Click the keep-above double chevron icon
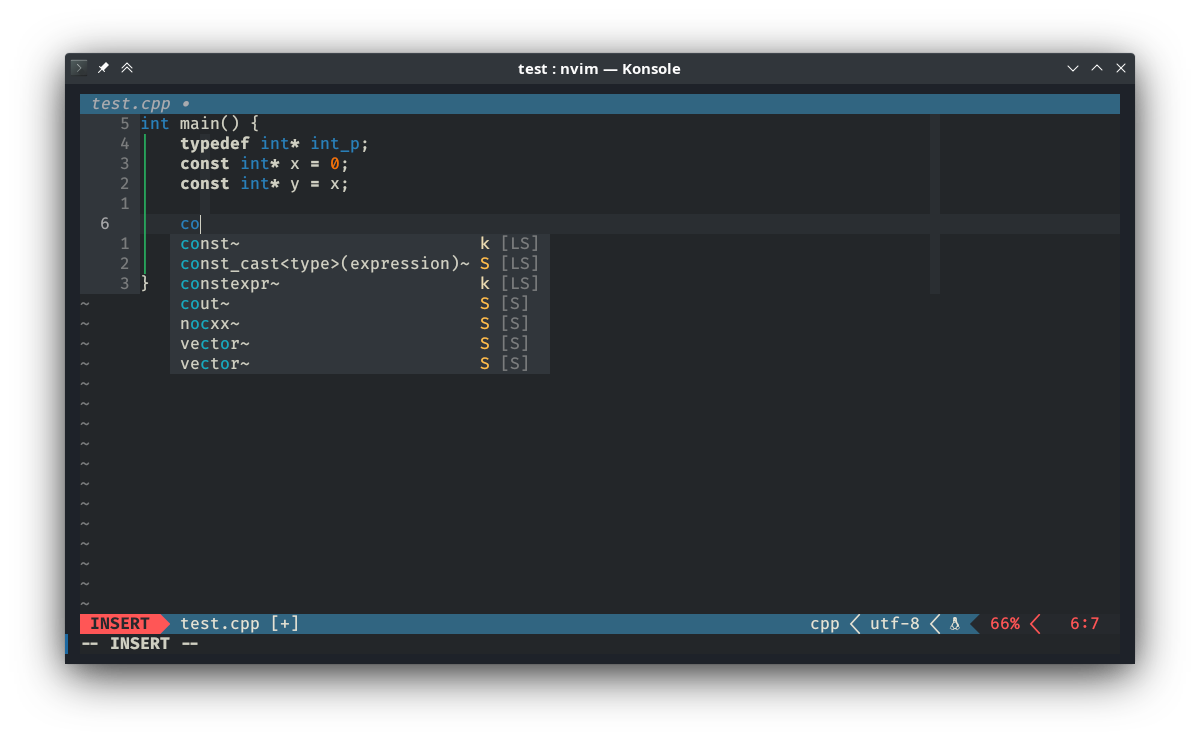Image resolution: width=1200 pixels, height=741 pixels. [x=127, y=68]
